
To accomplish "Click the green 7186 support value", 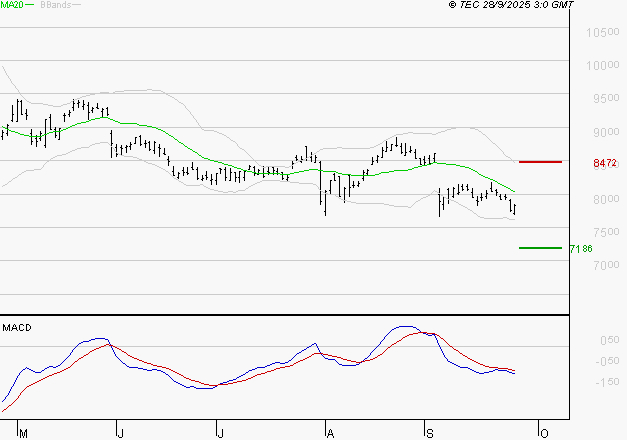I will [581, 249].
